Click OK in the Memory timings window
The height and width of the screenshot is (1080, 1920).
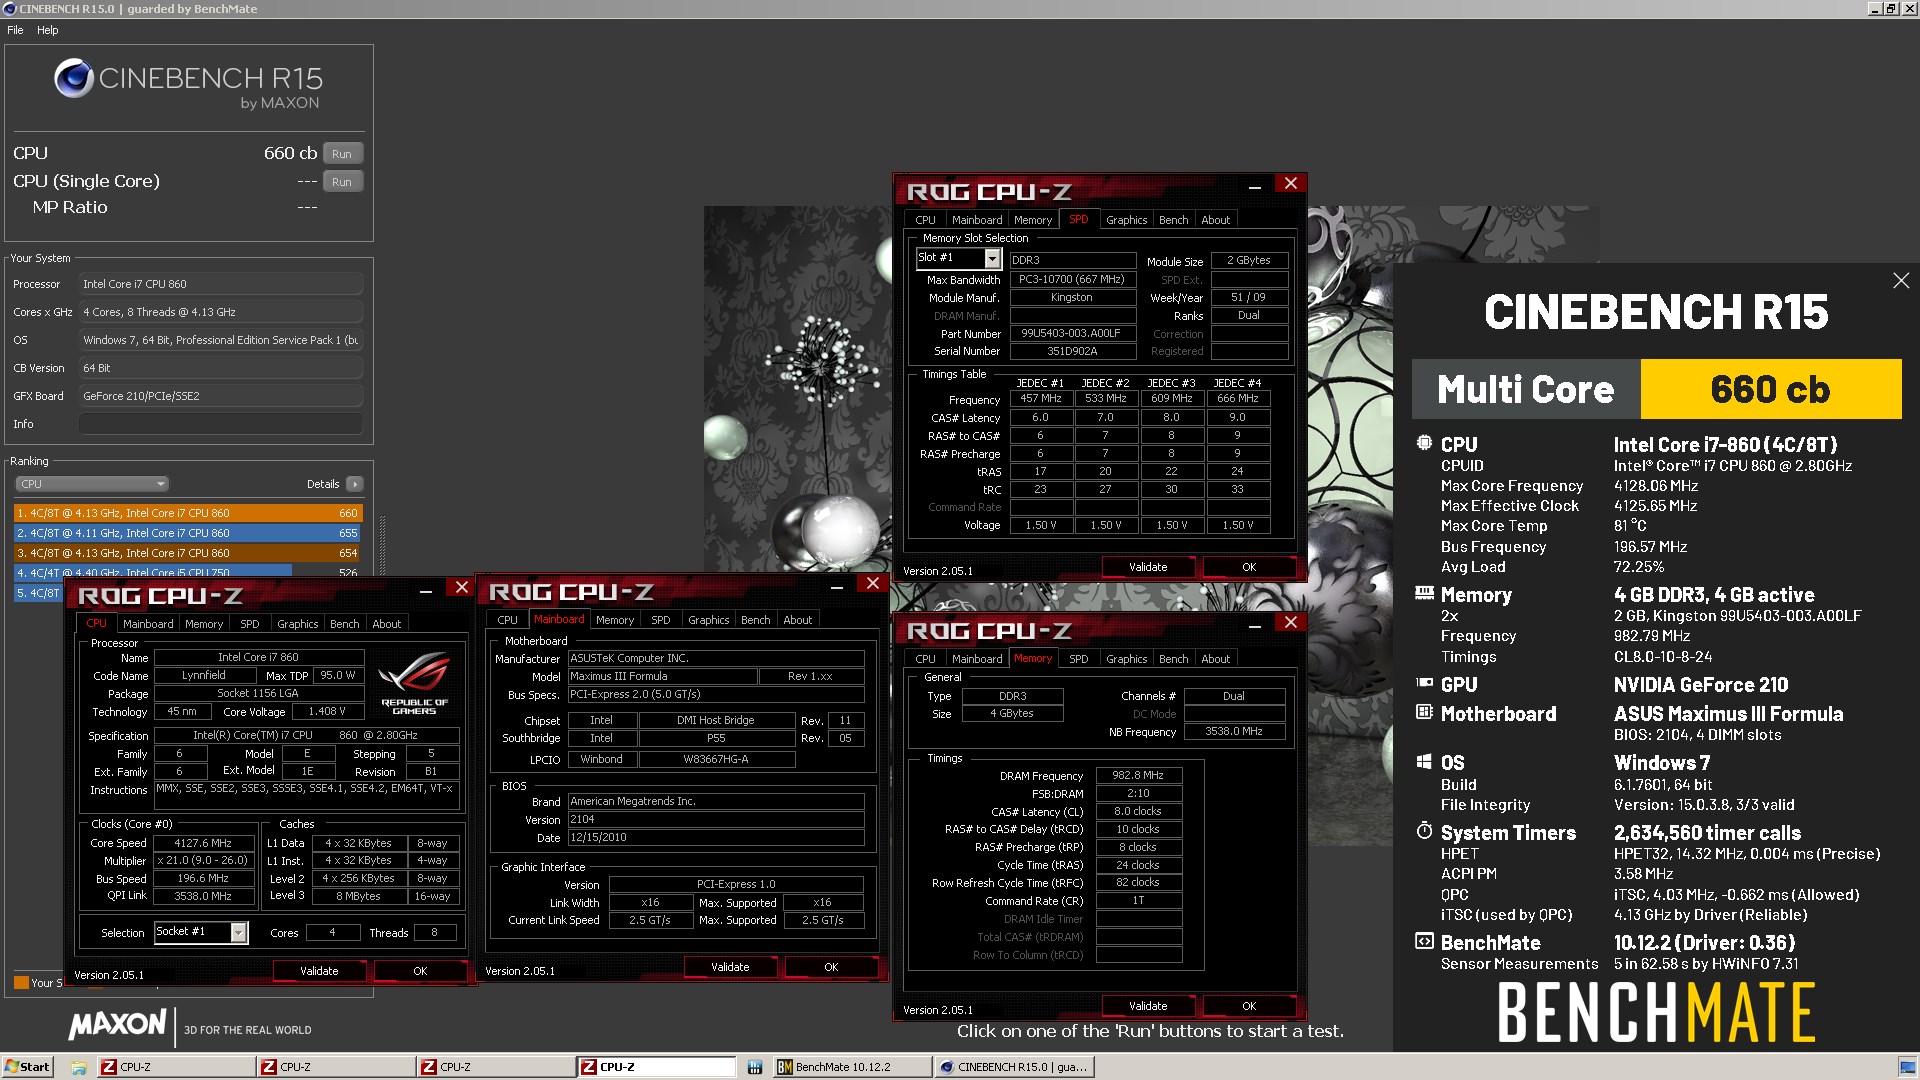click(x=1248, y=1006)
